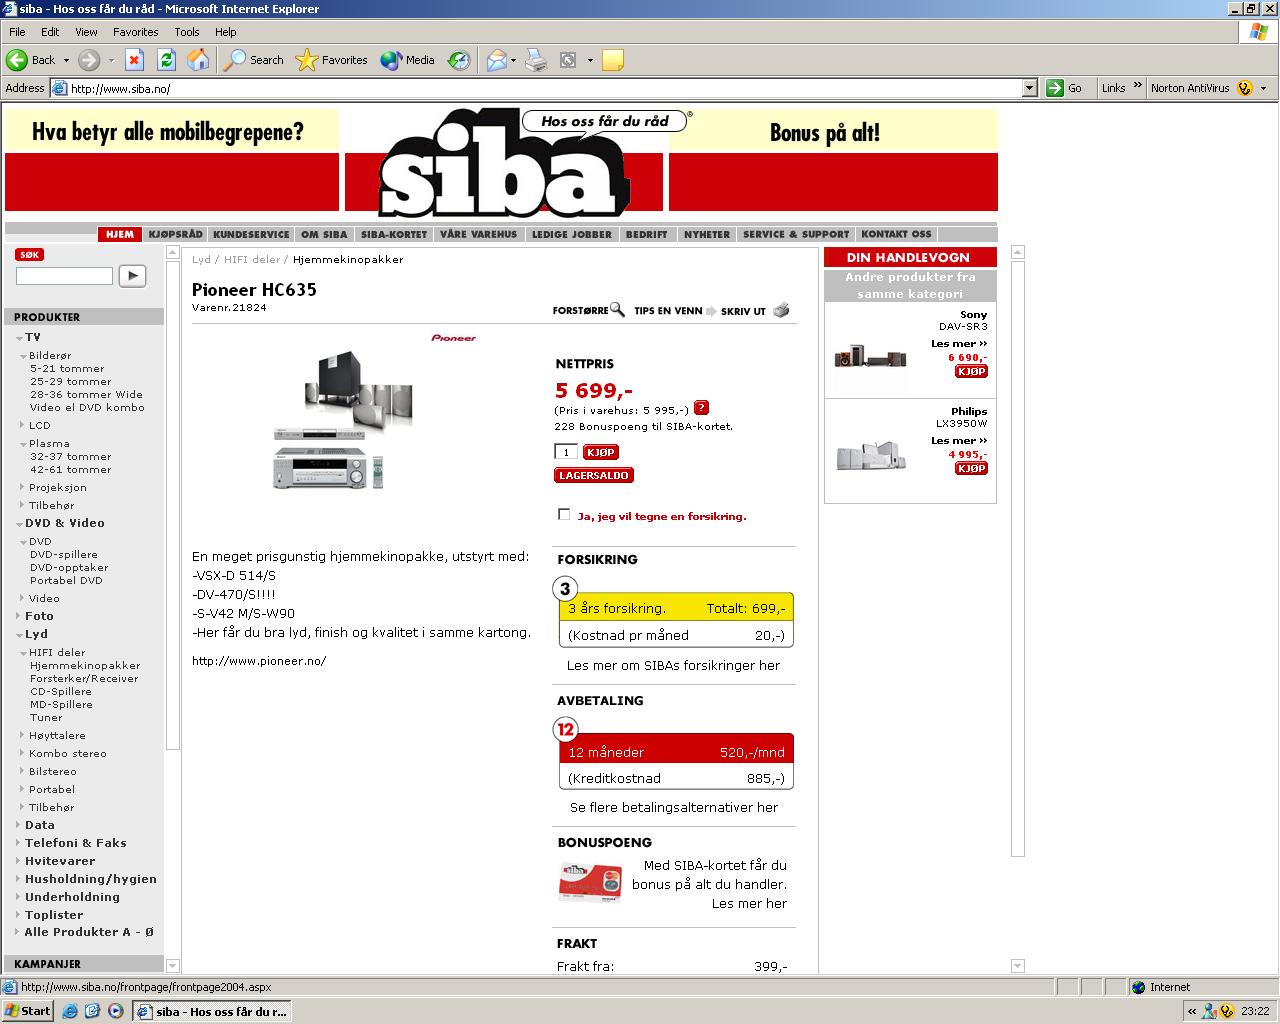Click 'Se flere betalingsalternativer her' link
The image size is (1280, 1024).
tap(674, 807)
